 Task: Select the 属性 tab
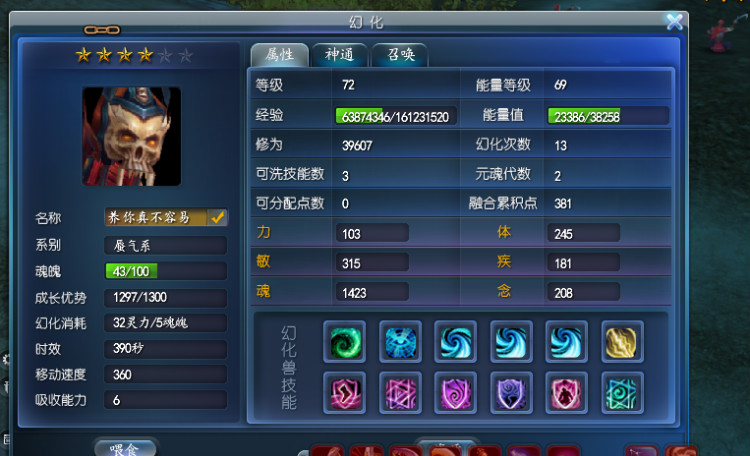click(280, 55)
